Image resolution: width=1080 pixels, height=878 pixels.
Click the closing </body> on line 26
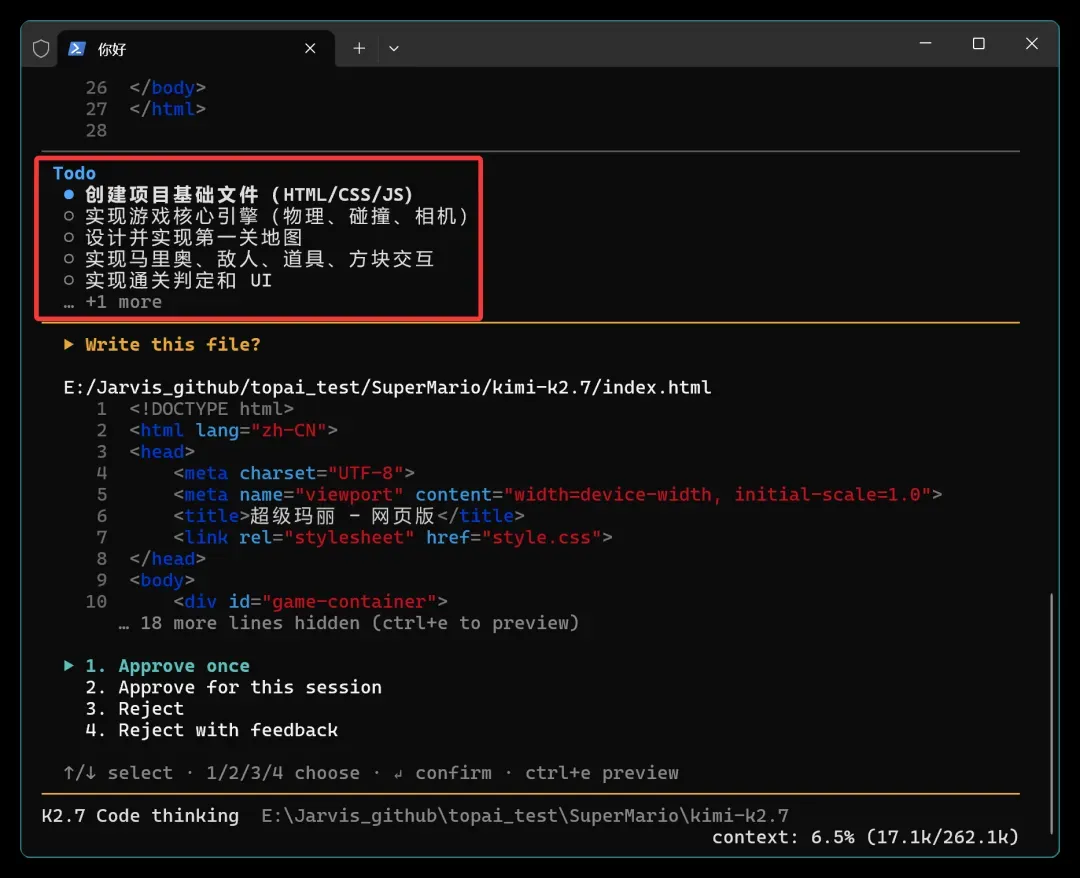point(167,87)
